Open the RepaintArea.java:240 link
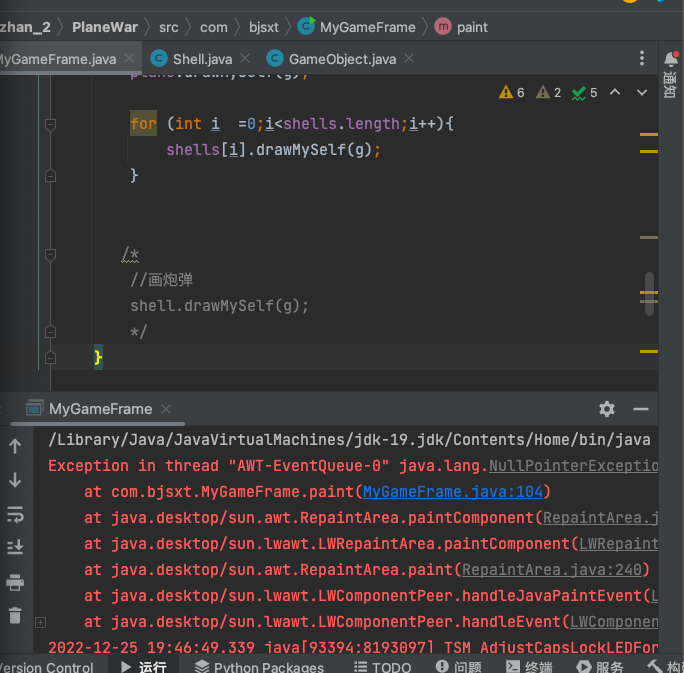Viewport: 684px width, 673px height. click(552, 570)
